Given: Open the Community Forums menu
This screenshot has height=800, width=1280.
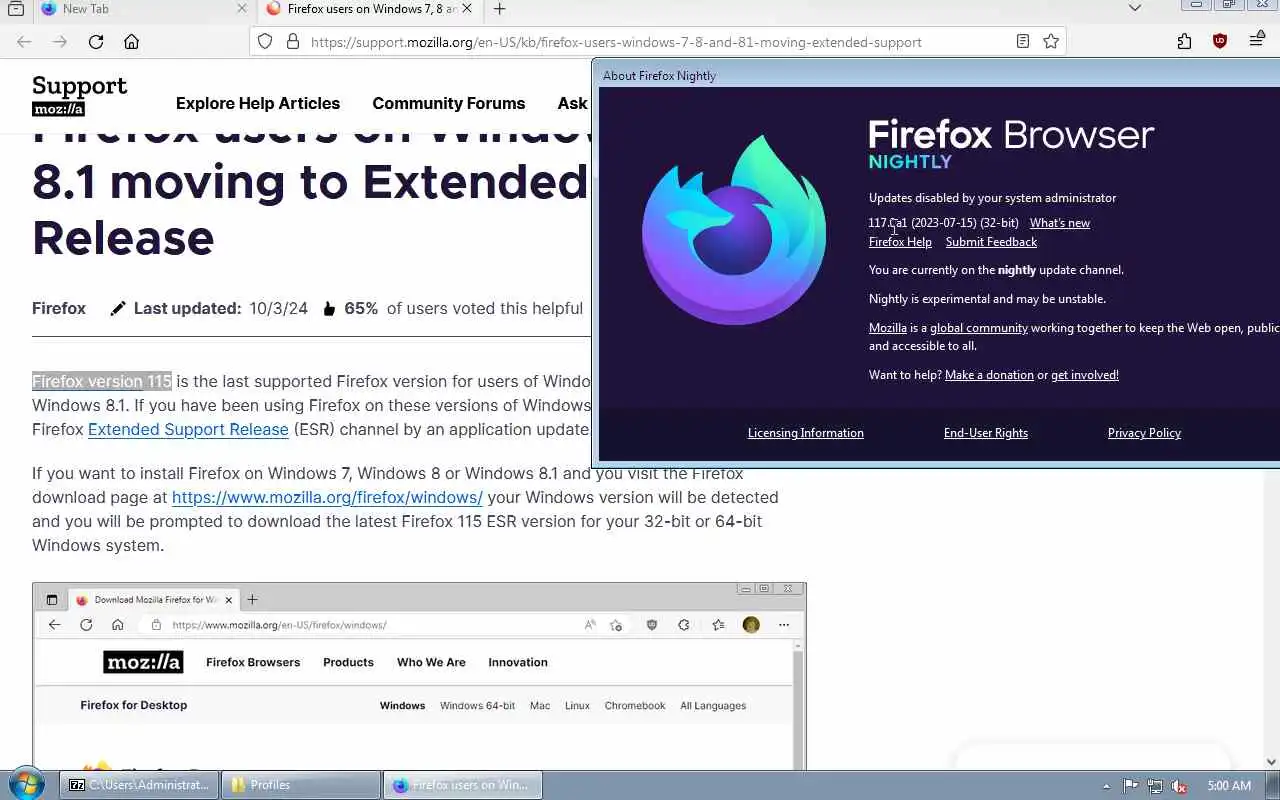Looking at the screenshot, I should click(x=448, y=103).
